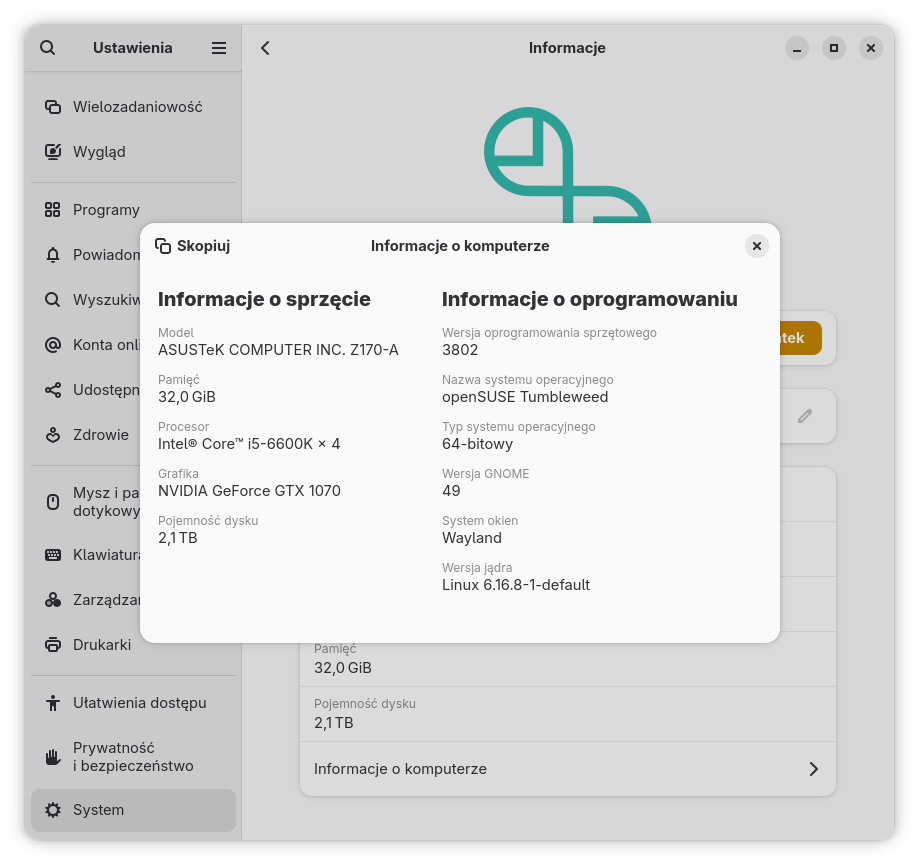The height and width of the screenshot is (865, 919).
Task: Open Prywatność i bezpieczeństwo settings
Action: 133,757
